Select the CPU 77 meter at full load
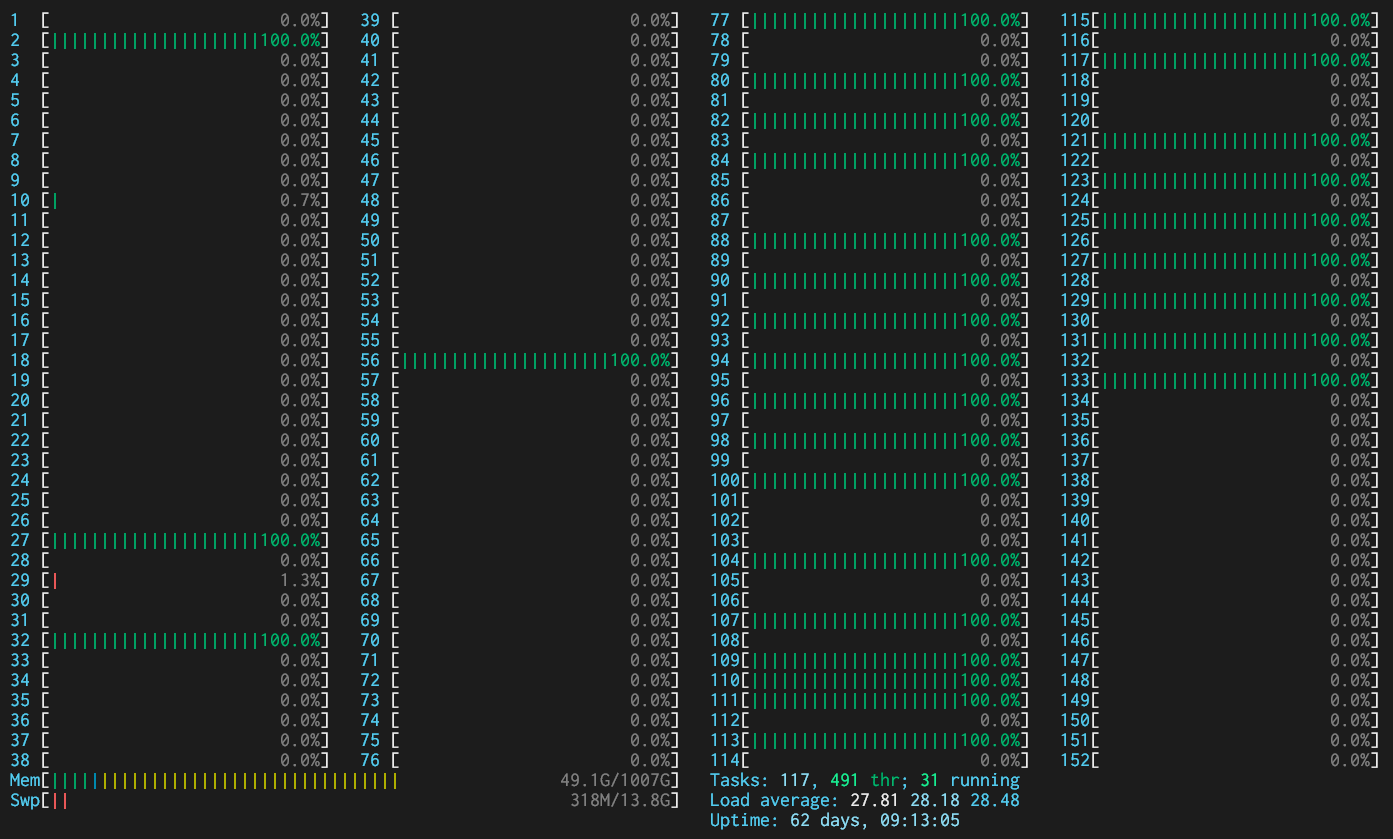1393x839 pixels. pos(880,20)
